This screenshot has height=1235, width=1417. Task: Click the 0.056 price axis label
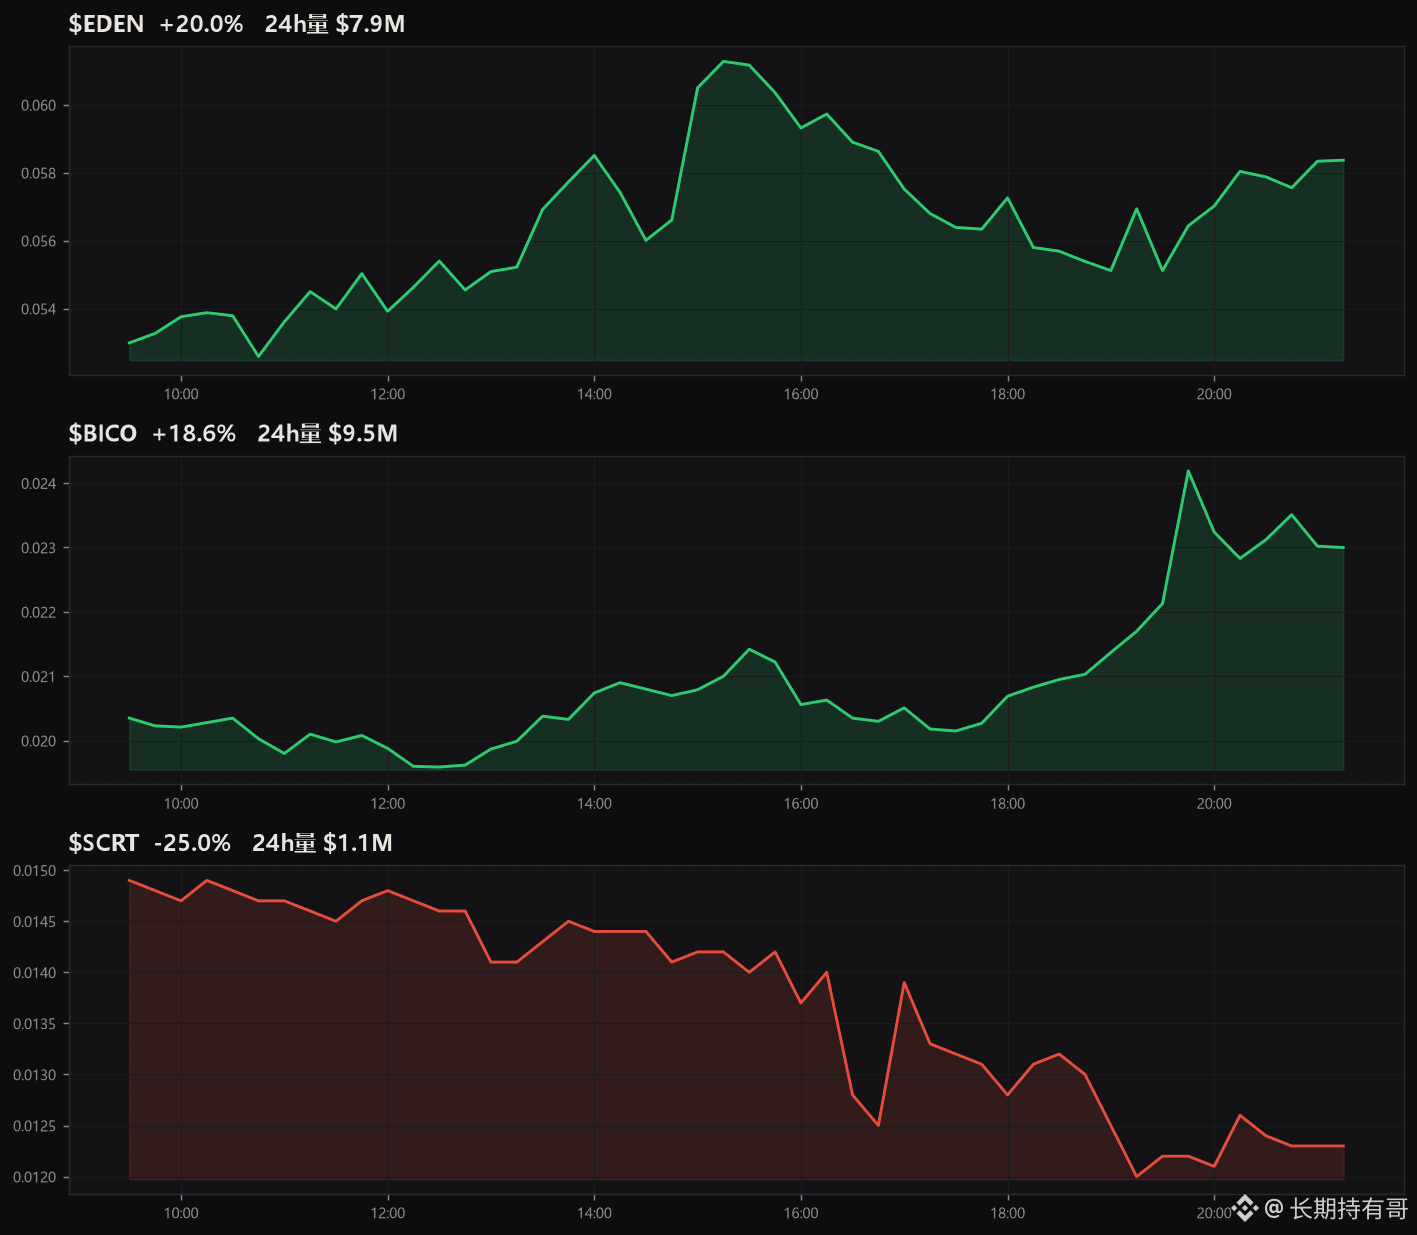point(39,241)
